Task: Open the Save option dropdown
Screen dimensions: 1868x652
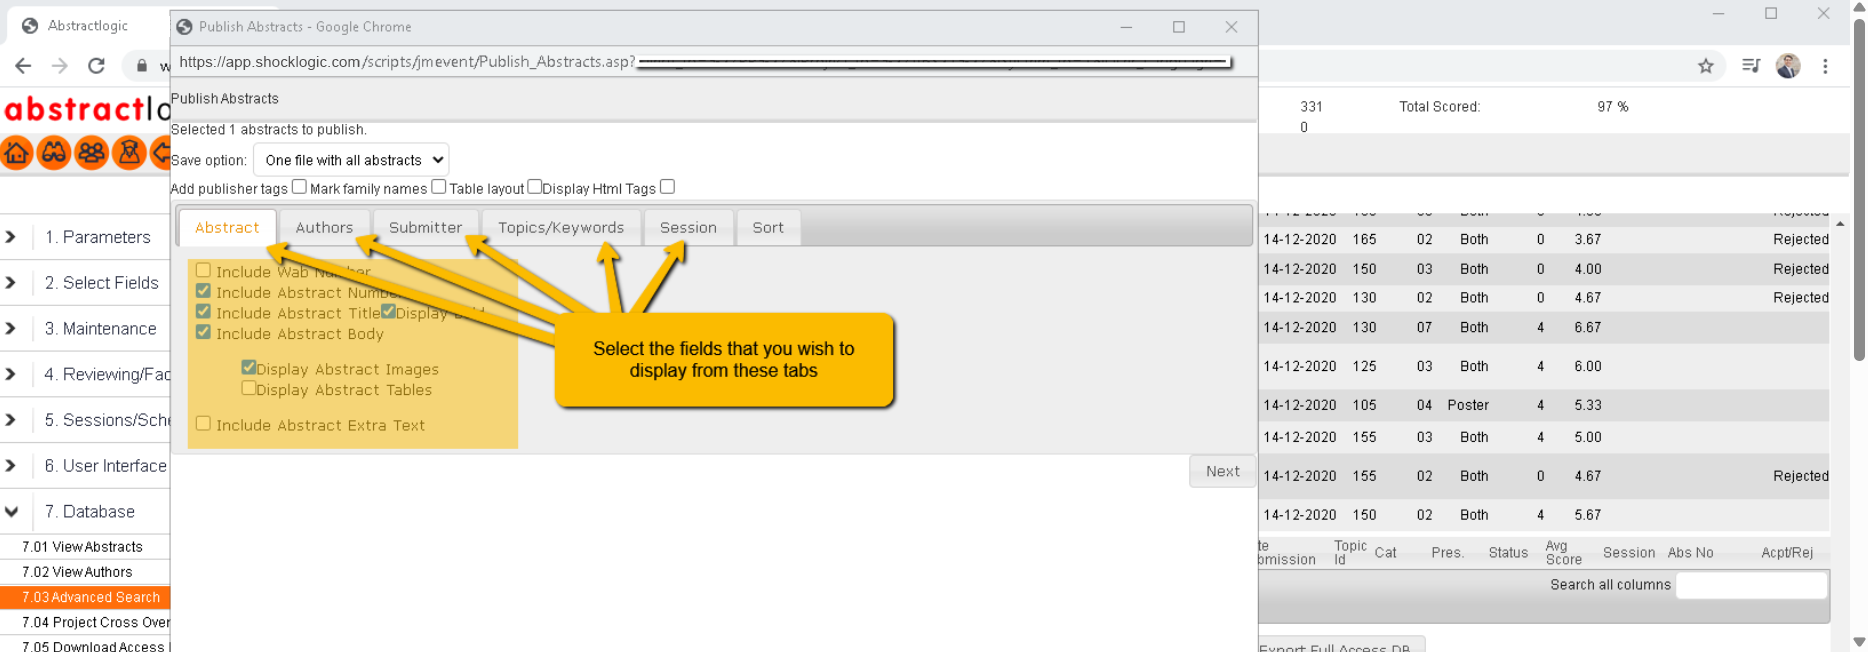Action: [x=351, y=160]
